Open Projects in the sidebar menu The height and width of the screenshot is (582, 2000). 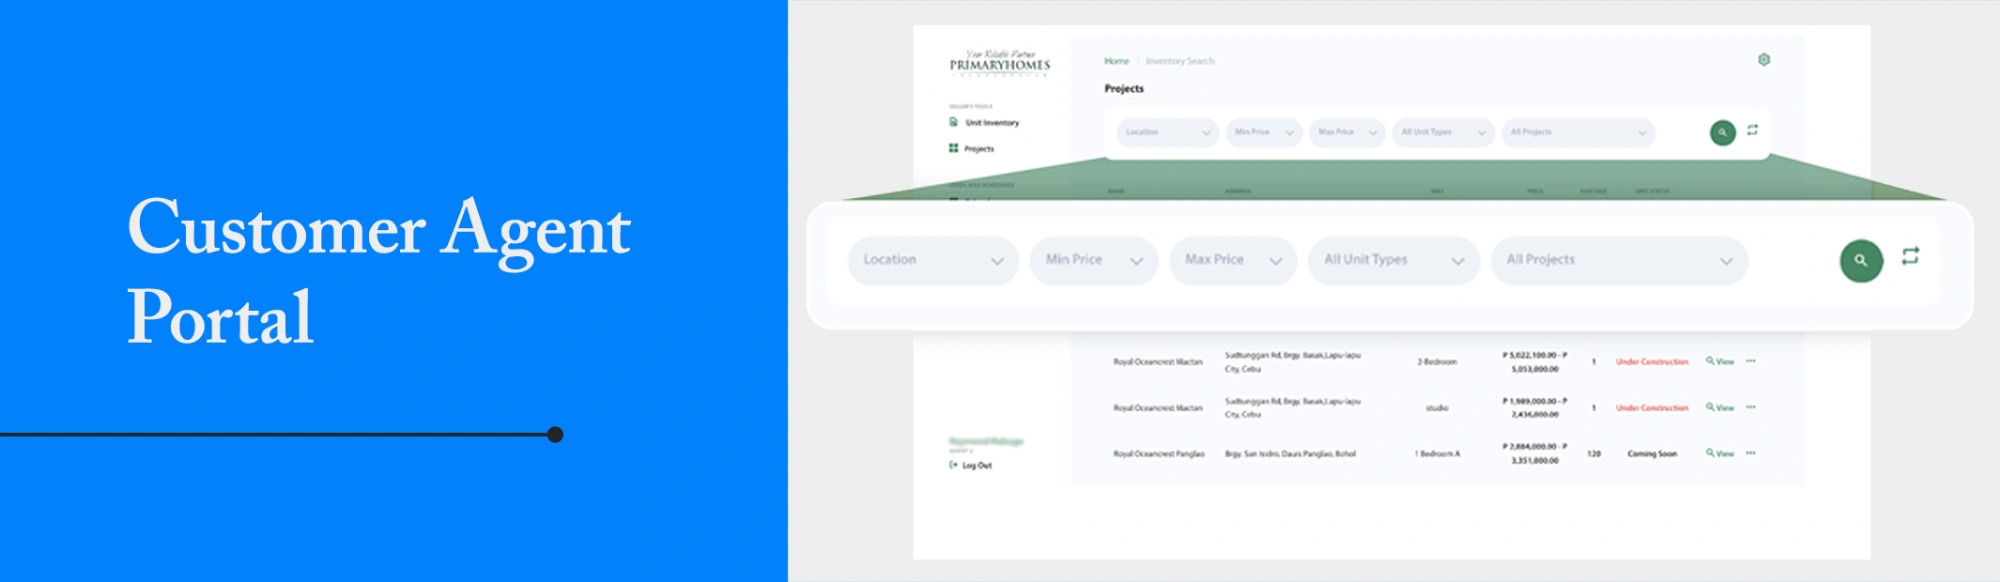(x=979, y=149)
